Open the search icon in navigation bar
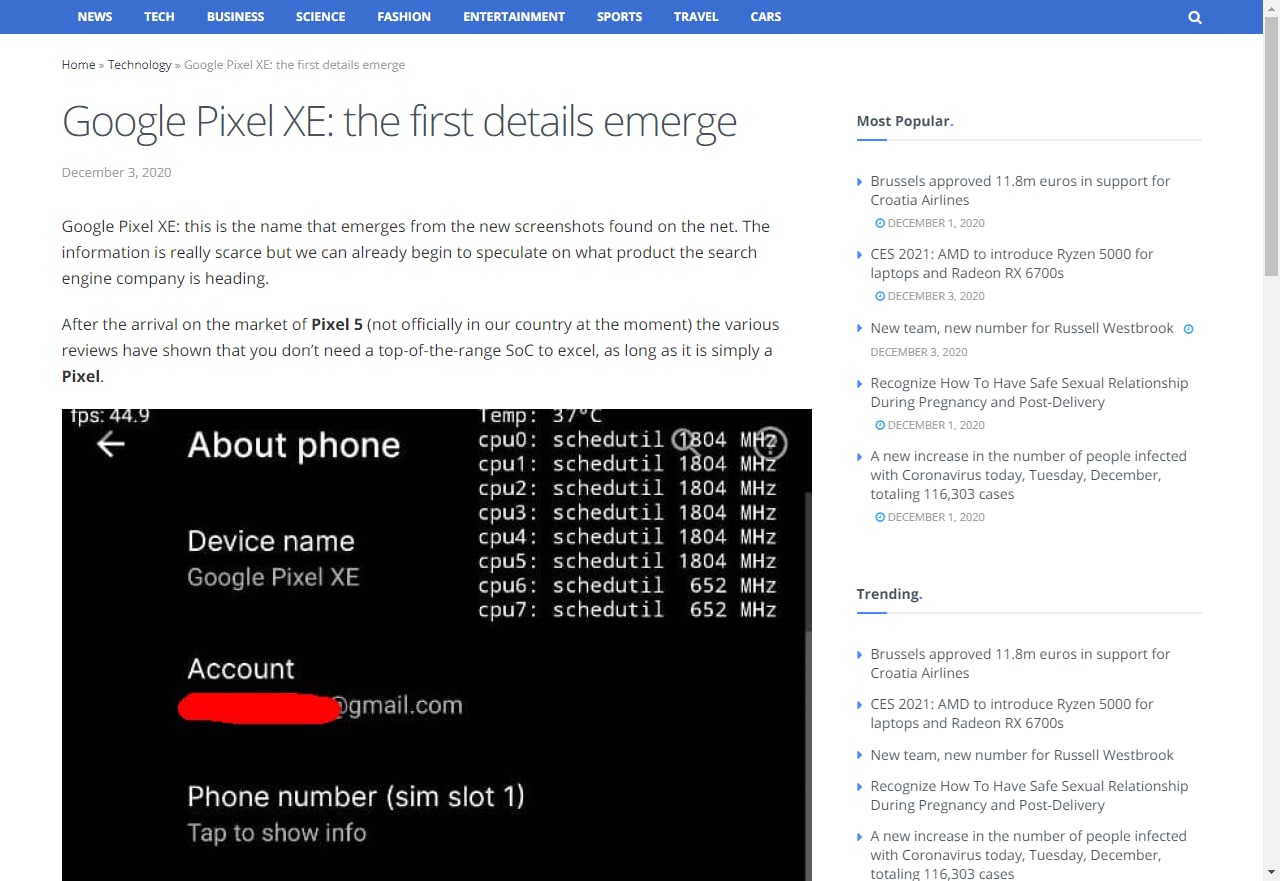 [x=1195, y=17]
